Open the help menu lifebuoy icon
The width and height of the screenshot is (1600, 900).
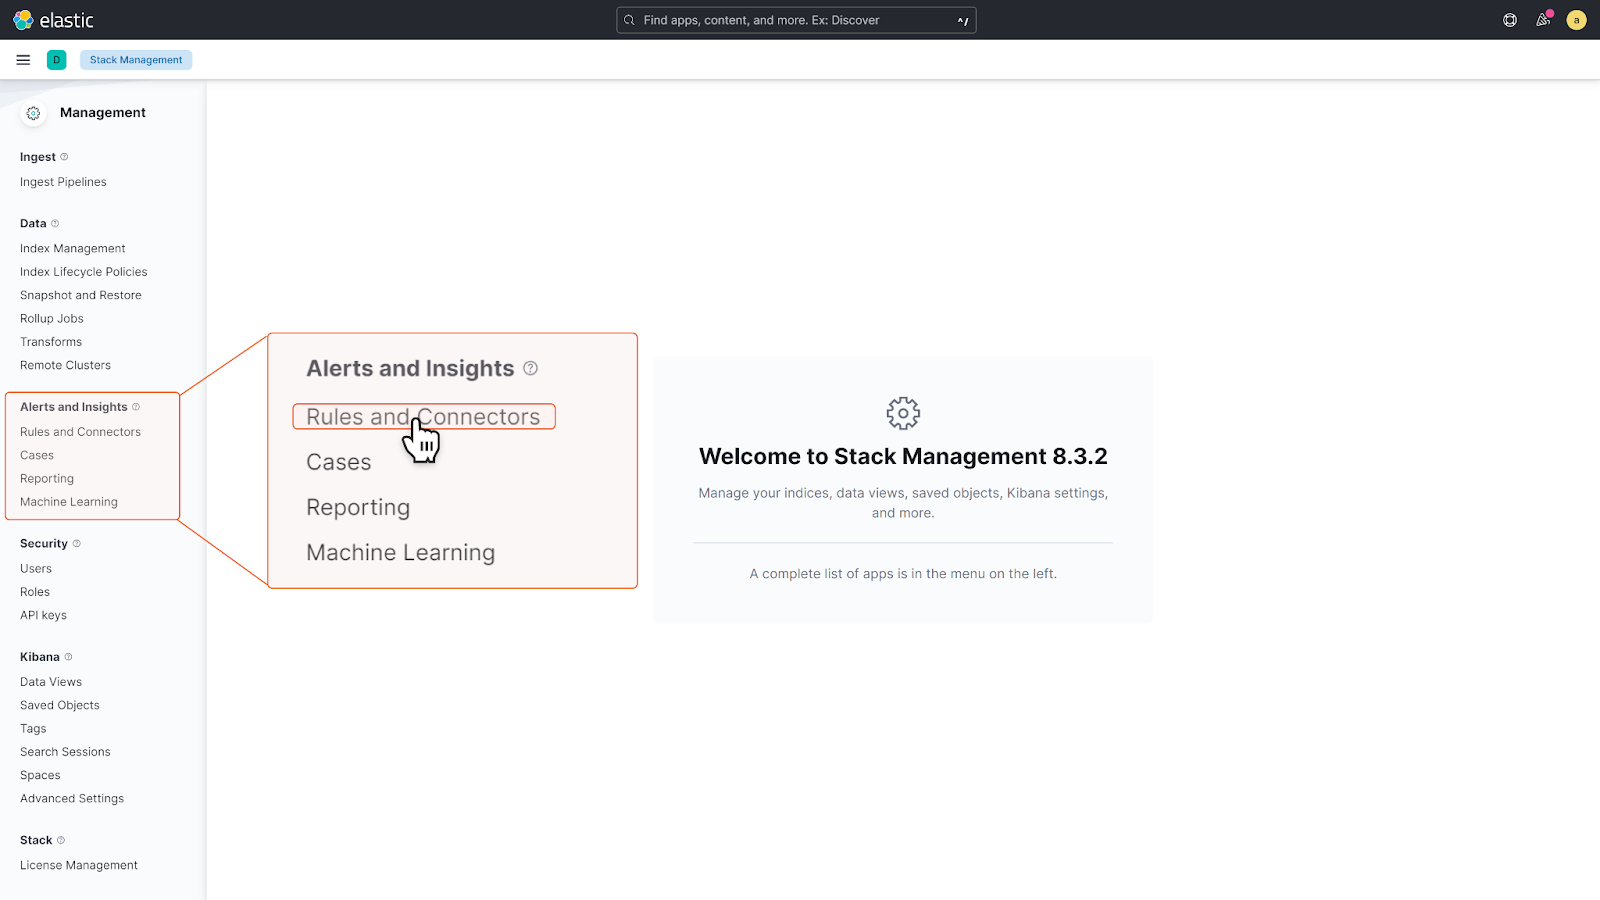tap(1510, 20)
